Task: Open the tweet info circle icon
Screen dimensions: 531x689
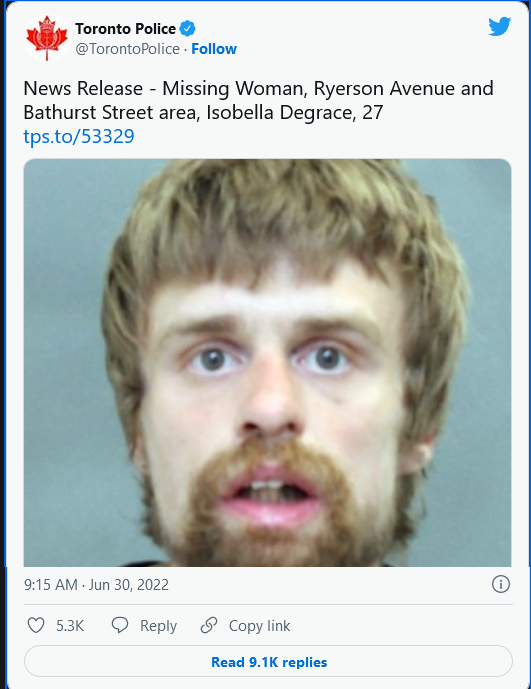Action: pos(501,584)
